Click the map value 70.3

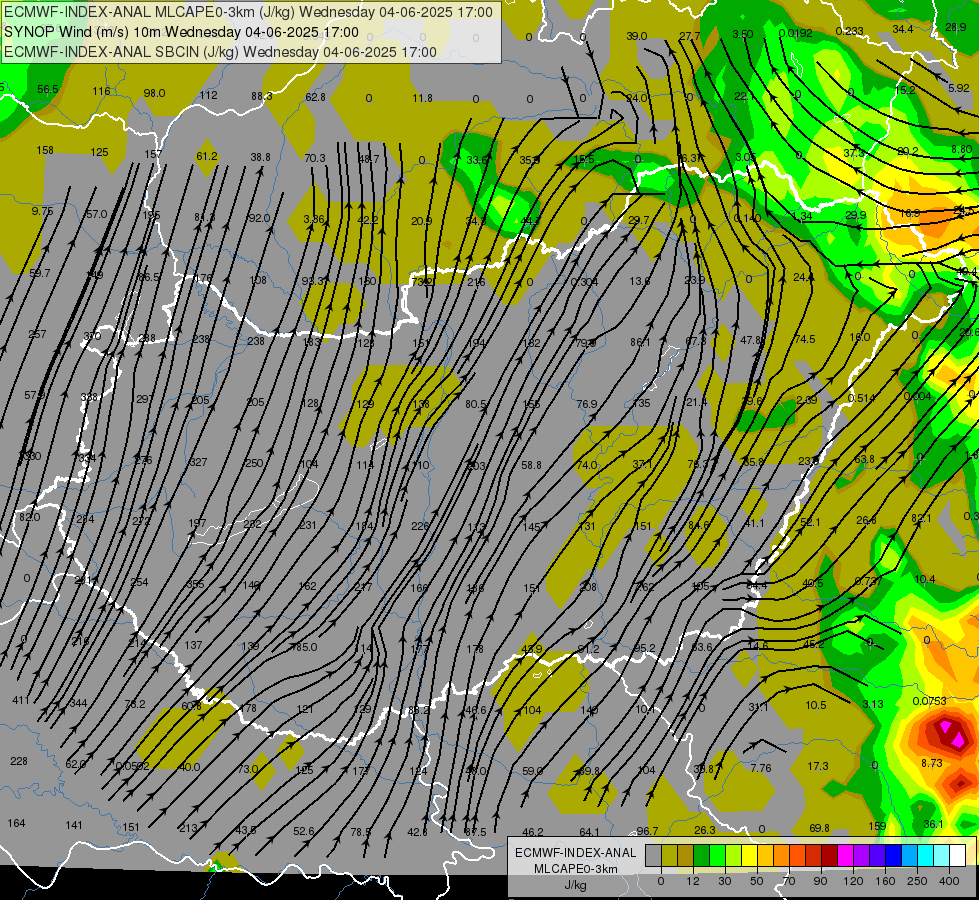point(315,158)
